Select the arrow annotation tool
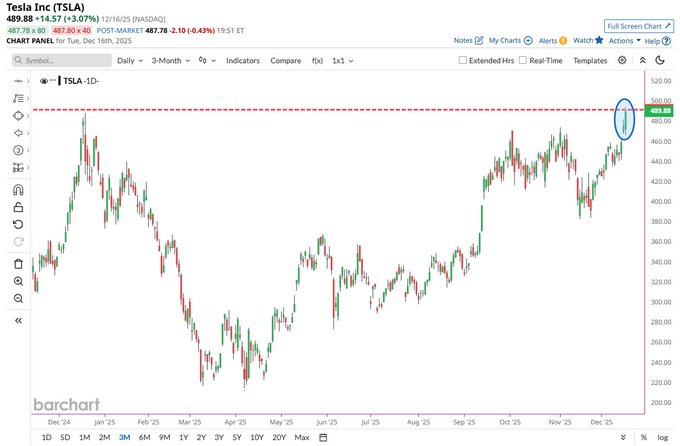This screenshot has width=680, height=446. [x=18, y=133]
